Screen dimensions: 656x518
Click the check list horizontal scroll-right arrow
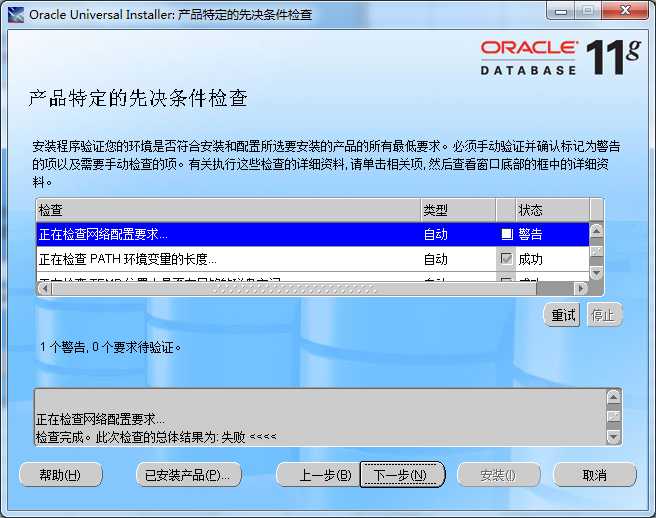[580, 288]
